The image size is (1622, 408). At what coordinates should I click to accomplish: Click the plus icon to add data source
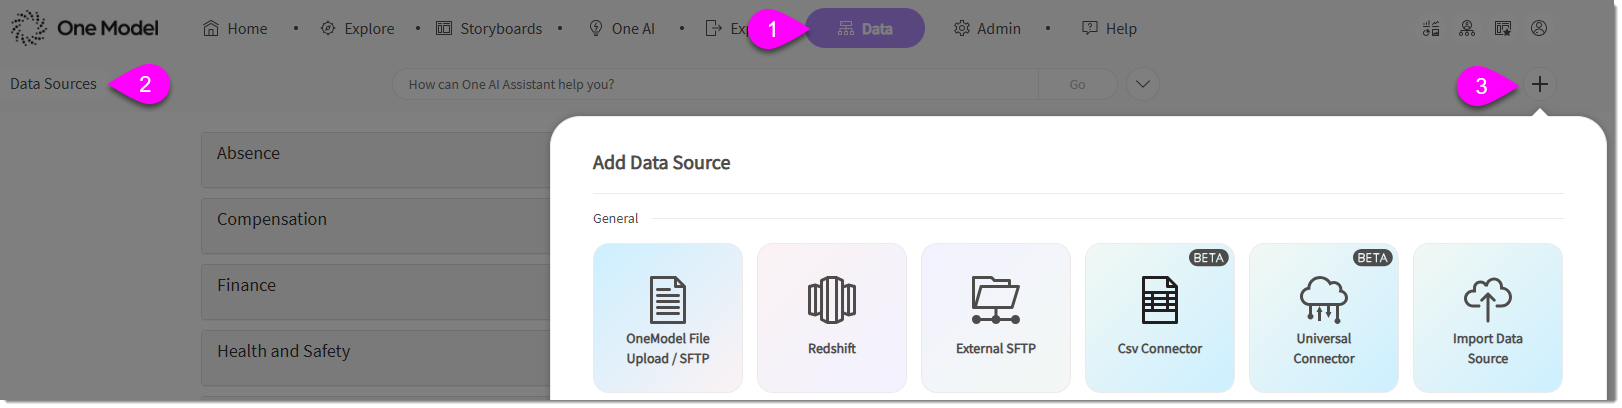[x=1539, y=85]
